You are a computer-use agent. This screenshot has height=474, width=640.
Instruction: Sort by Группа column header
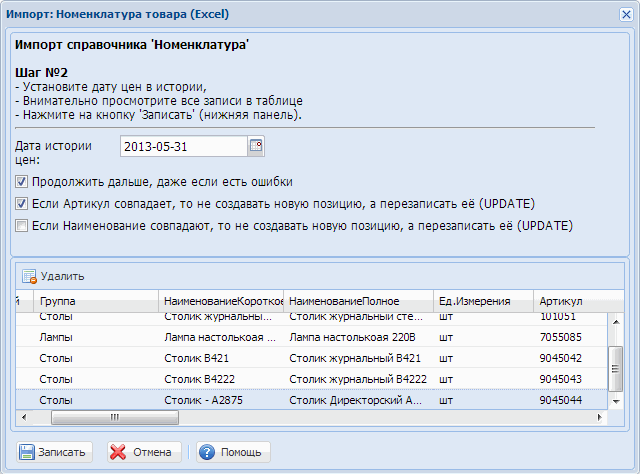click(x=96, y=301)
